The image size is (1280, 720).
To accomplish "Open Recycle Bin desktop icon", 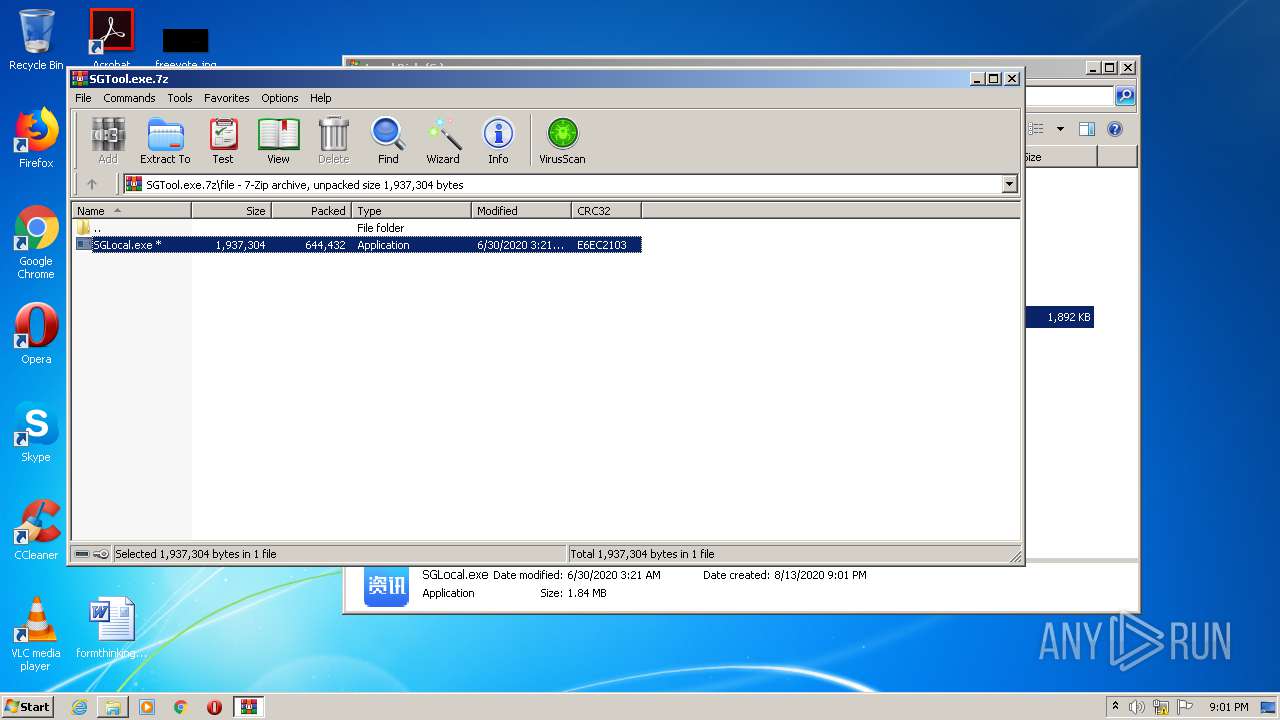I will point(36,40).
